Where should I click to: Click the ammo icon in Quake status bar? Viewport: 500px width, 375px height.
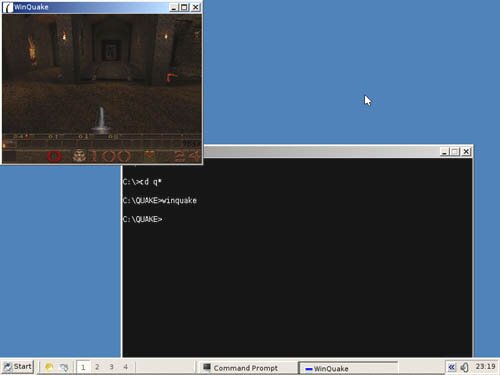(x=150, y=155)
